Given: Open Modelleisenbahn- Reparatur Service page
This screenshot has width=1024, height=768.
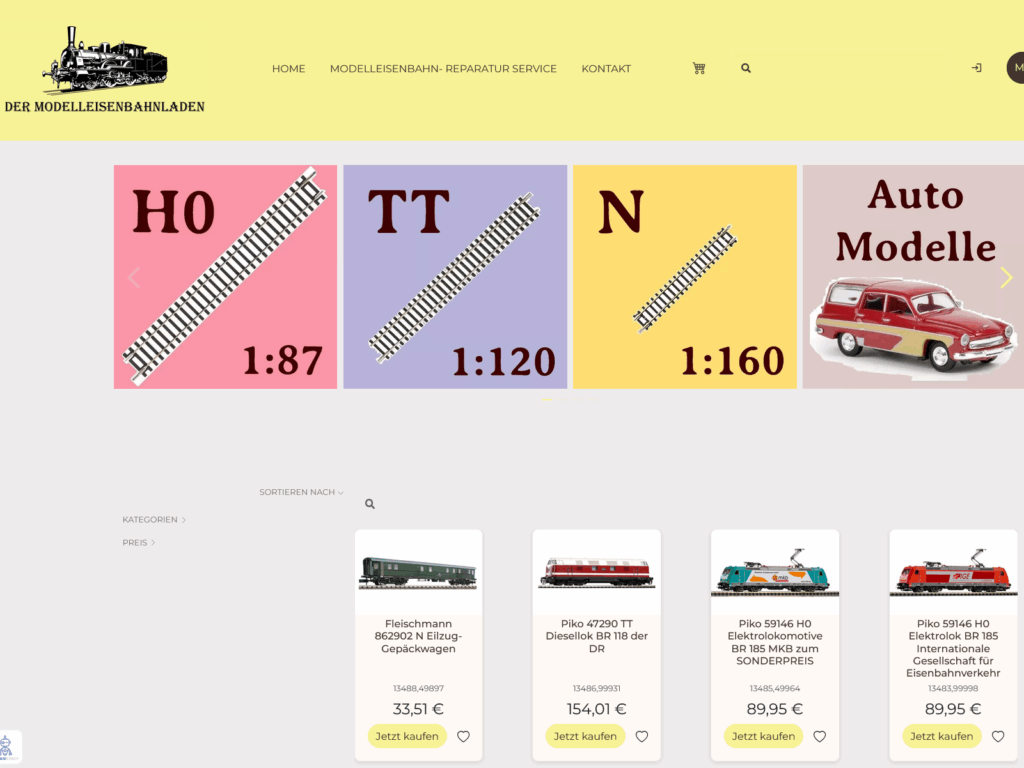Looking at the screenshot, I should click(443, 69).
